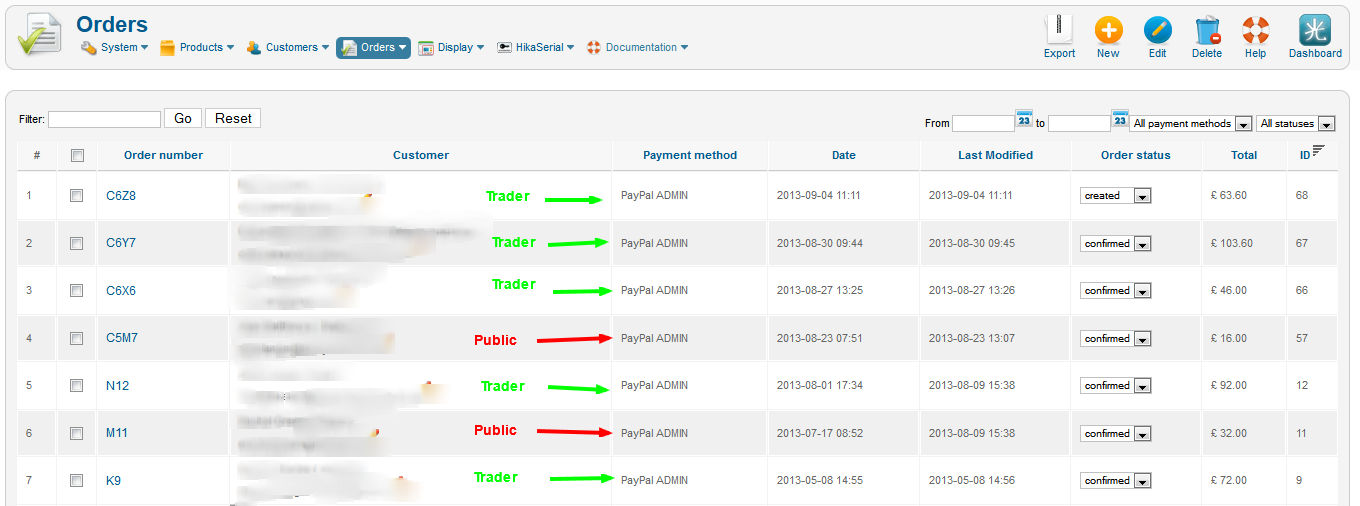Open the Display menu
This screenshot has height=506, width=1360.
coord(451,47)
